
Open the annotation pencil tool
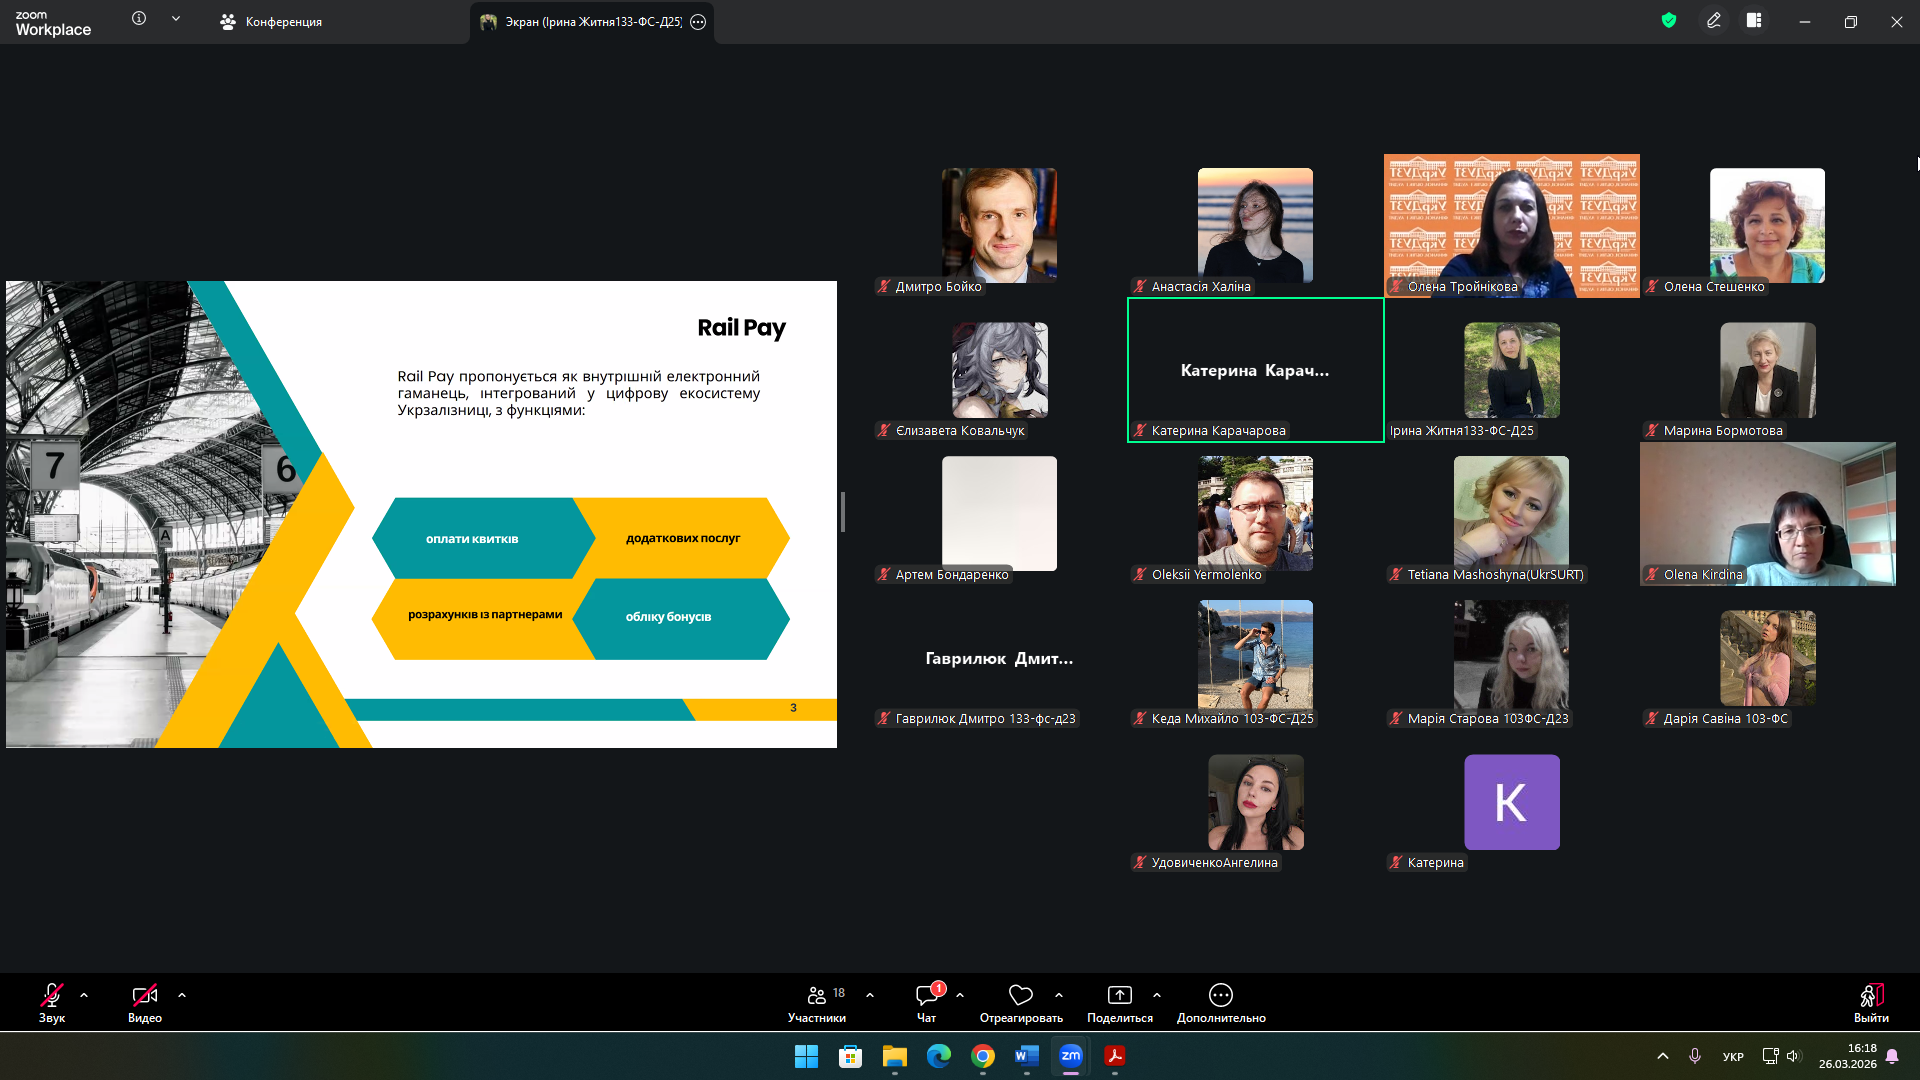[1713, 20]
